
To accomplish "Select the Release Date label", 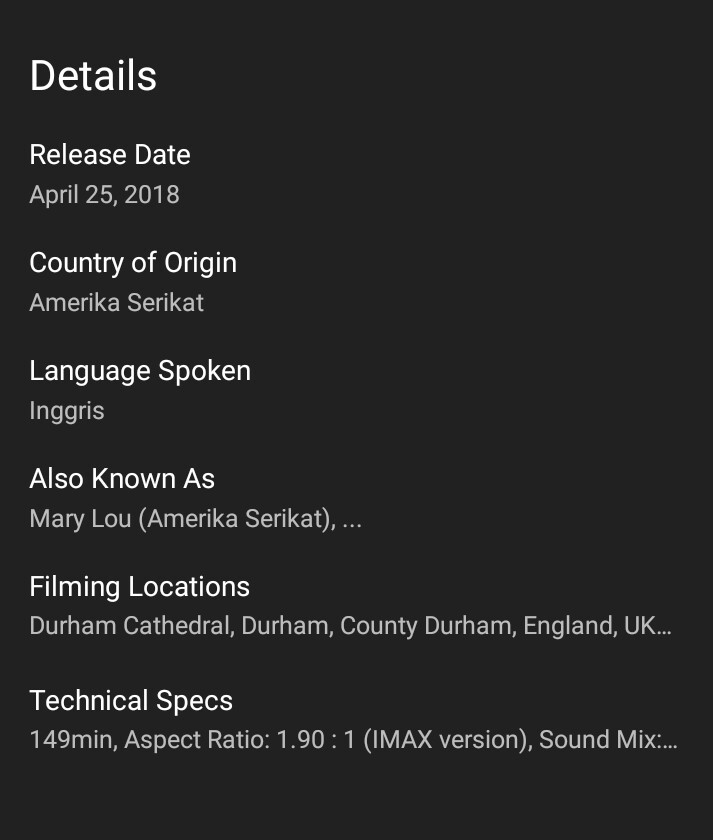I will (110, 155).
